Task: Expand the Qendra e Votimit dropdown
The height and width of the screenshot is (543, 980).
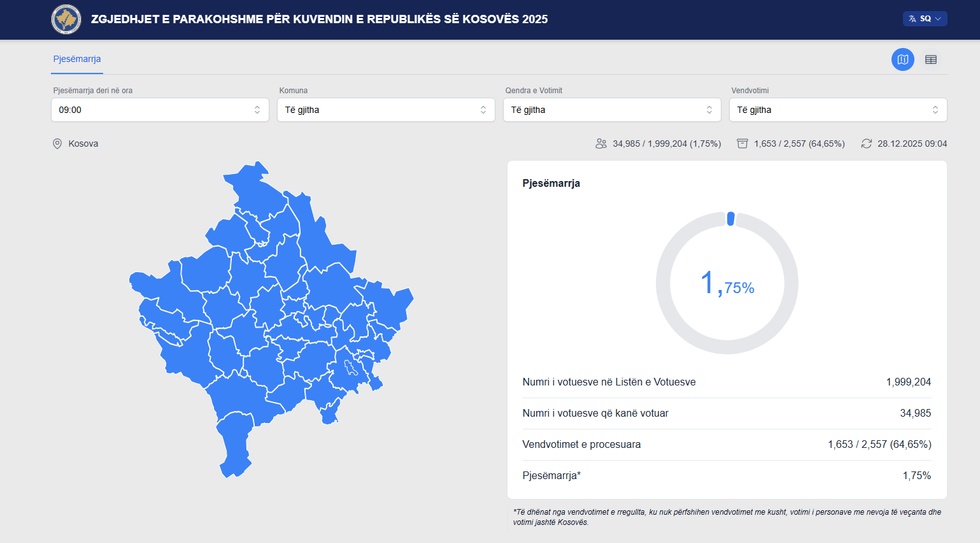Action: point(612,110)
